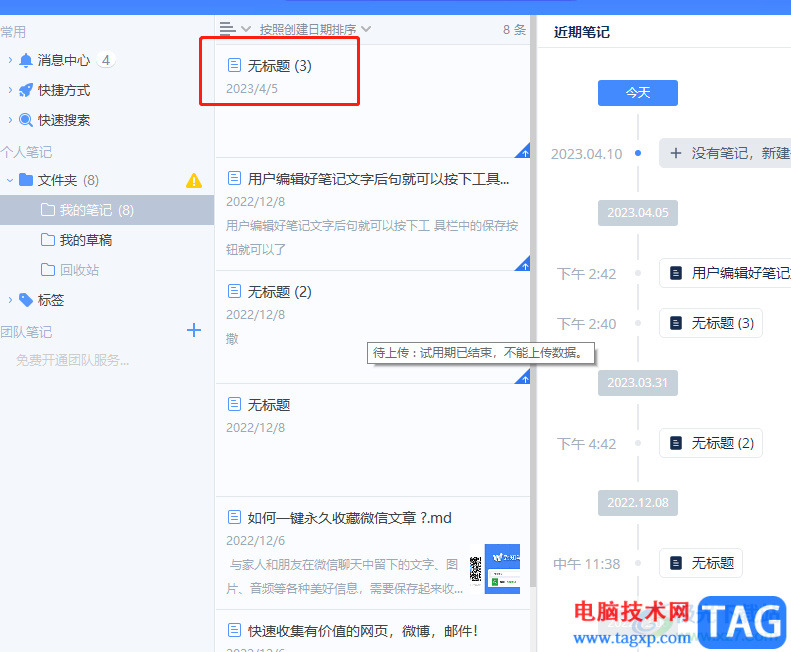Click the 8 条 note count text
Viewport: 791px width, 652px height.
pos(514,30)
